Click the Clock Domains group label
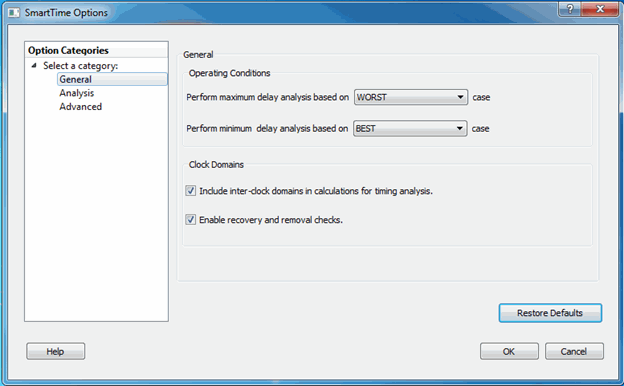Viewport: 624px width, 386px height. (x=216, y=165)
